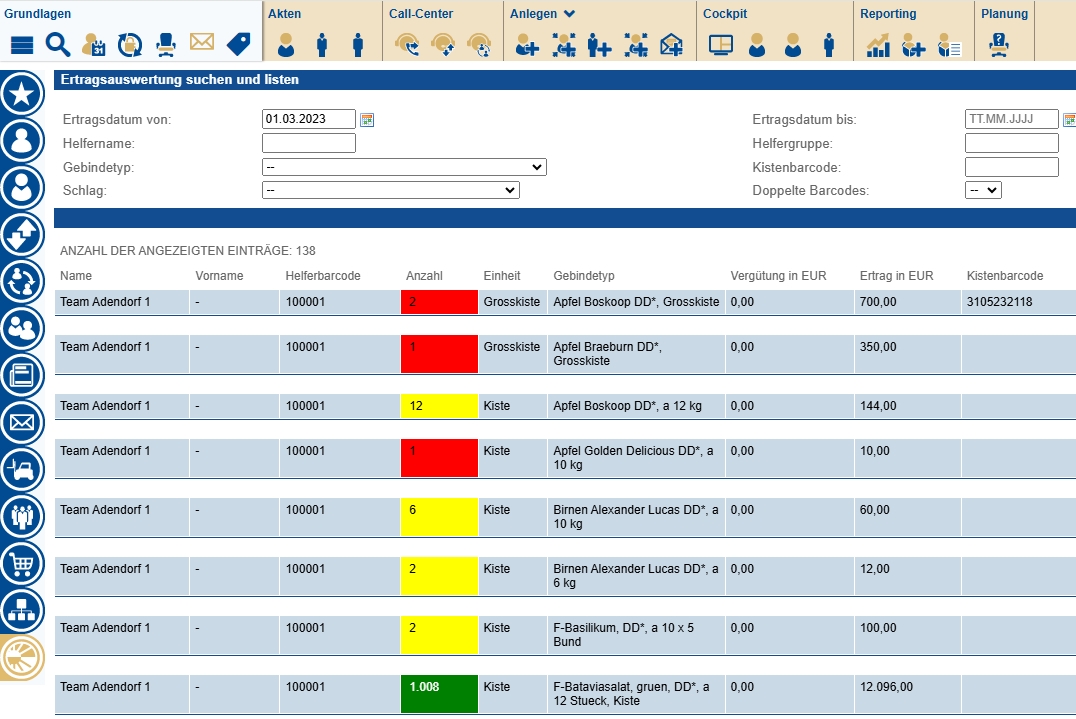Click the green Anzahl cell 1.008
Image resolution: width=1076 pixels, height=719 pixels.
pos(439,694)
